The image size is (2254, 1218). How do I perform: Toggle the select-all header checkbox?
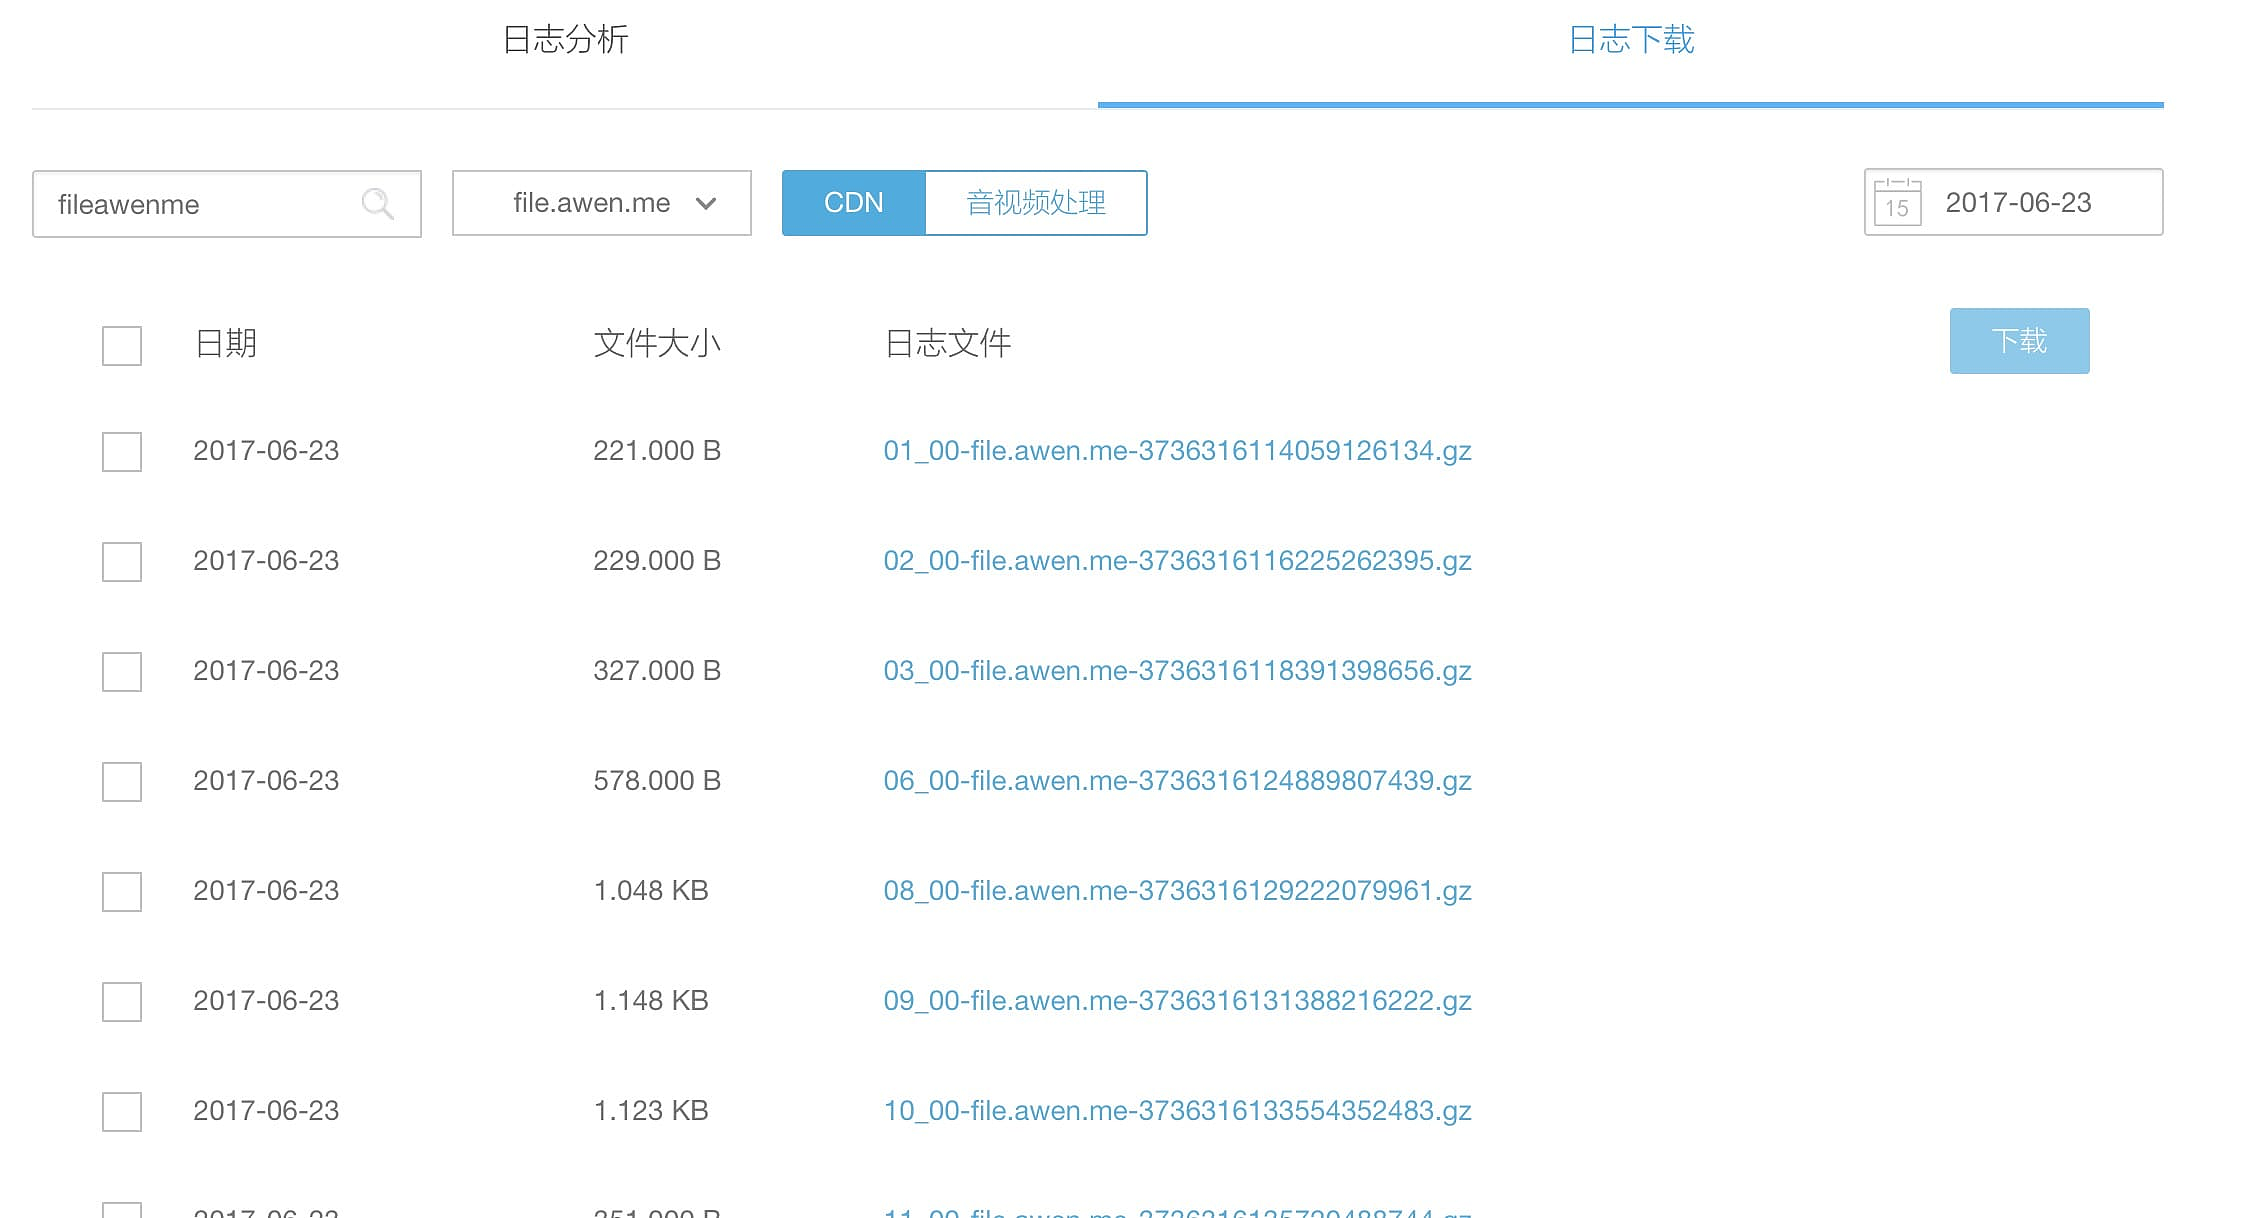tap(122, 346)
